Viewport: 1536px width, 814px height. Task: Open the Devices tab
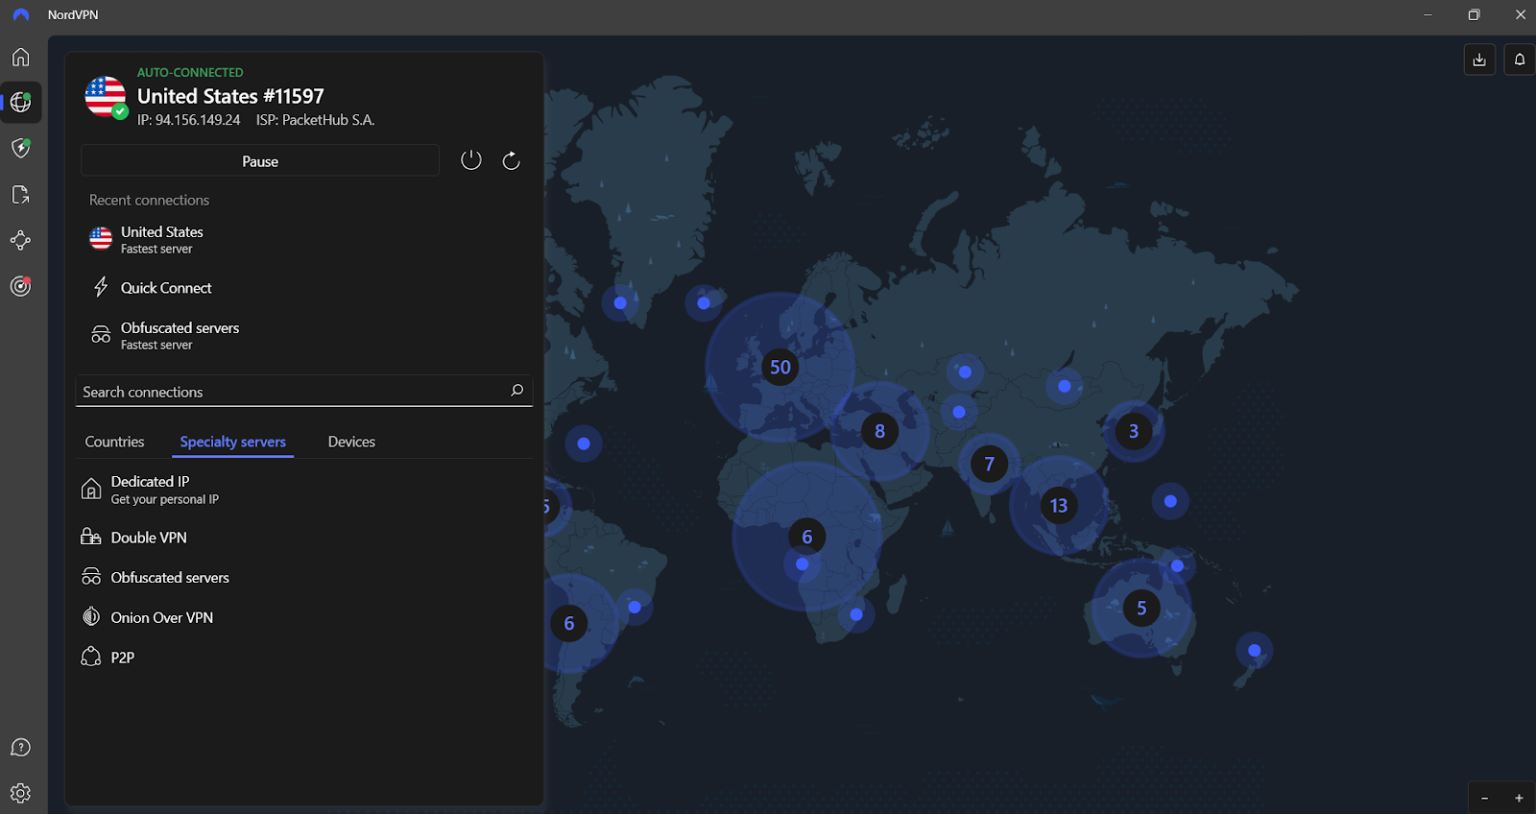tap(351, 441)
